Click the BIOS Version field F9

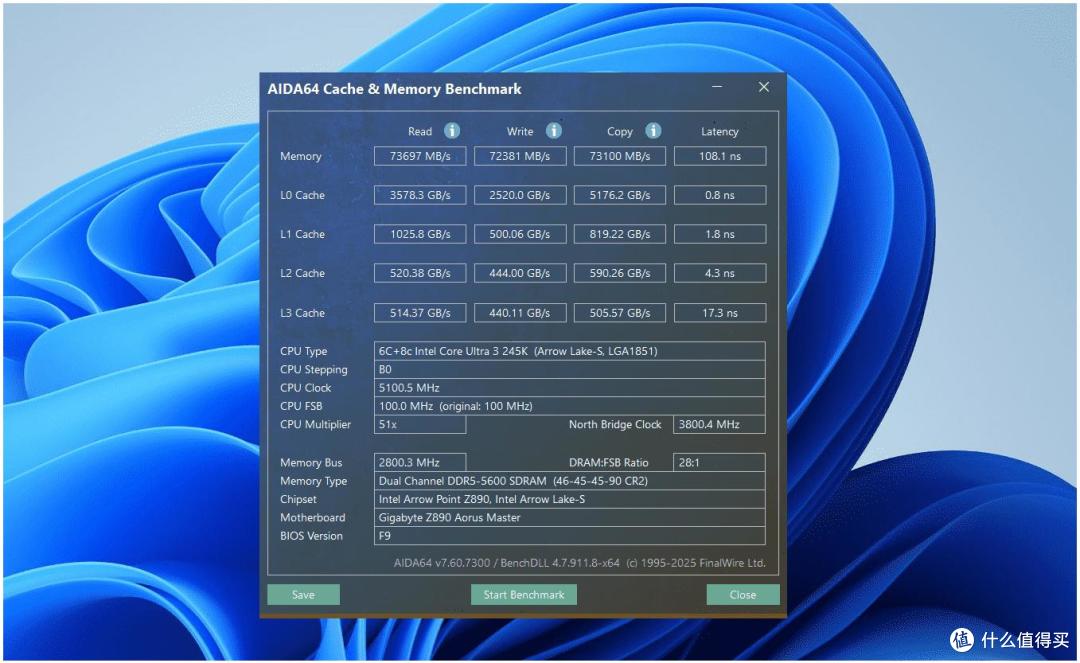[x=570, y=536]
